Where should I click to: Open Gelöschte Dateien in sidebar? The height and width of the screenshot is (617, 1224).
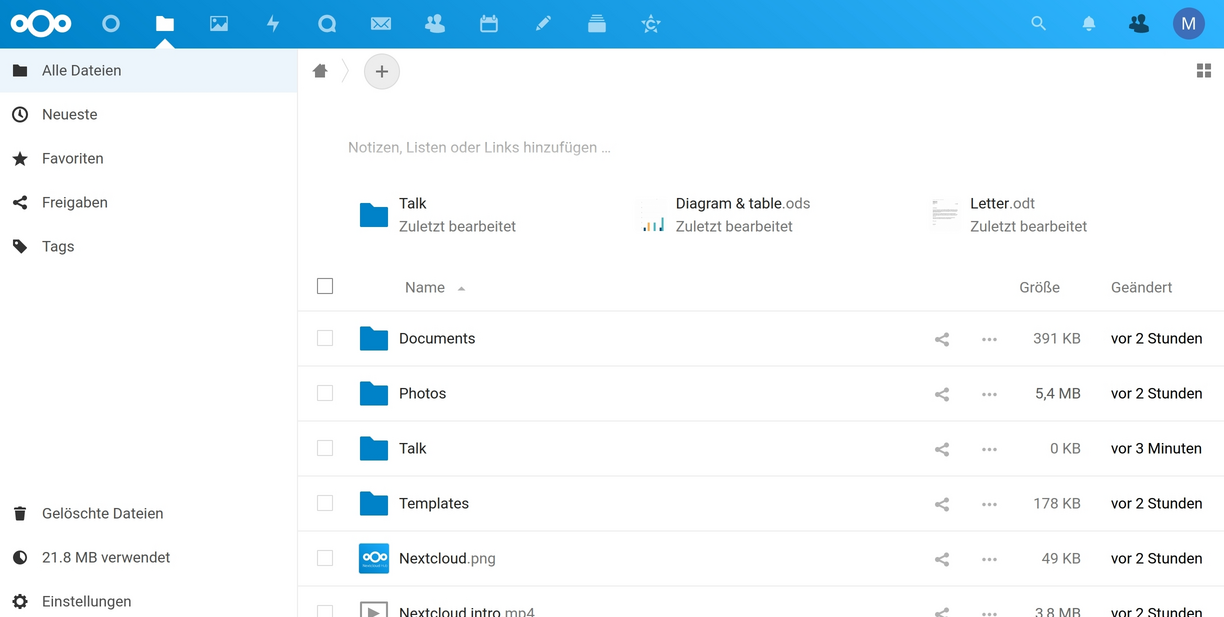pos(102,513)
